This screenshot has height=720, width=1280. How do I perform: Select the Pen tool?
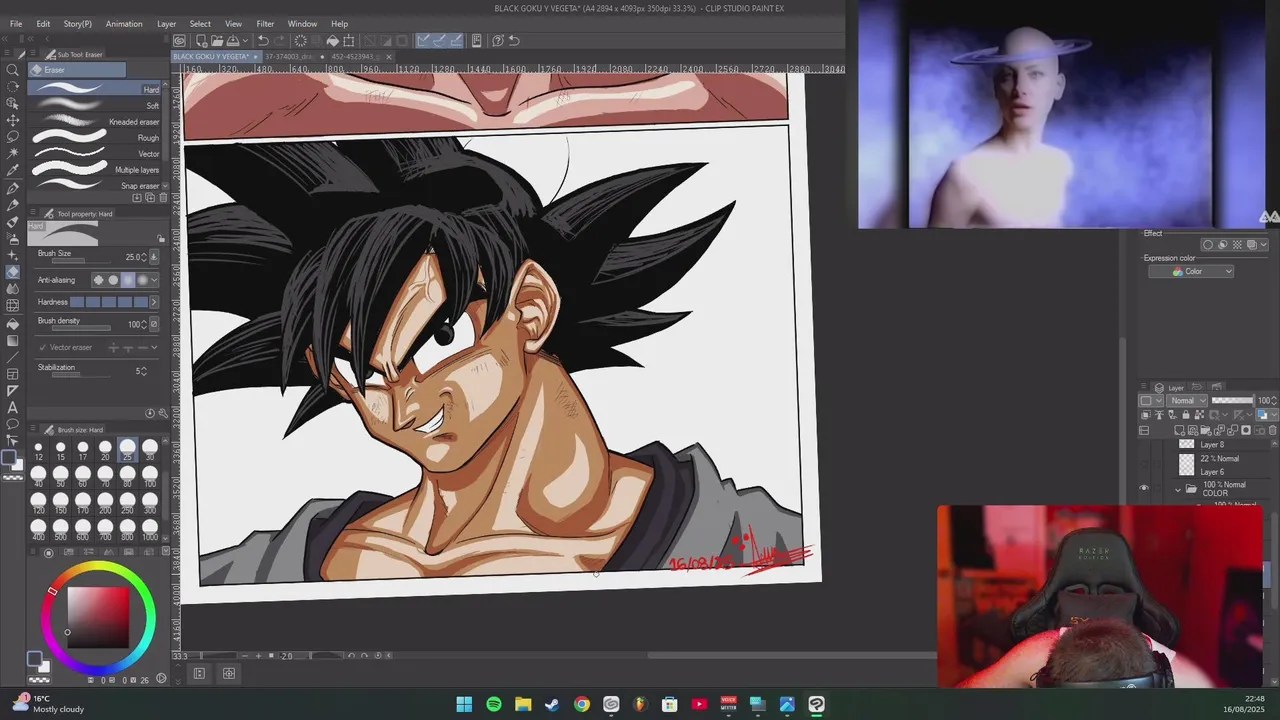[12, 188]
